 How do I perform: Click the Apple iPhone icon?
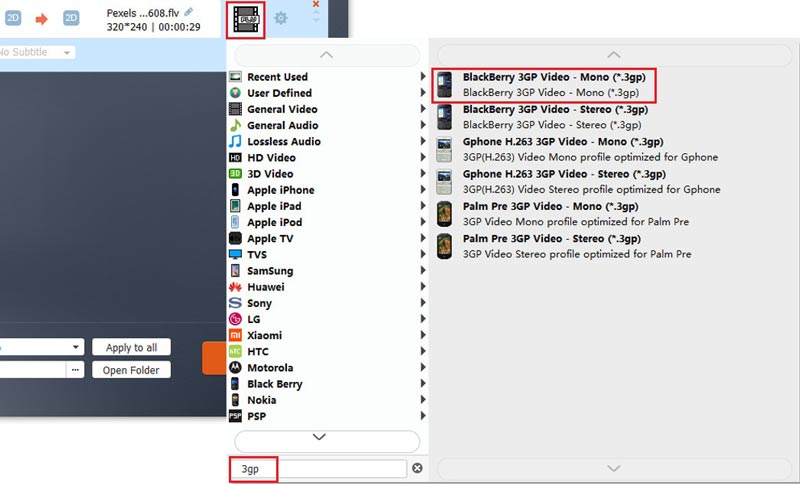tap(235, 190)
